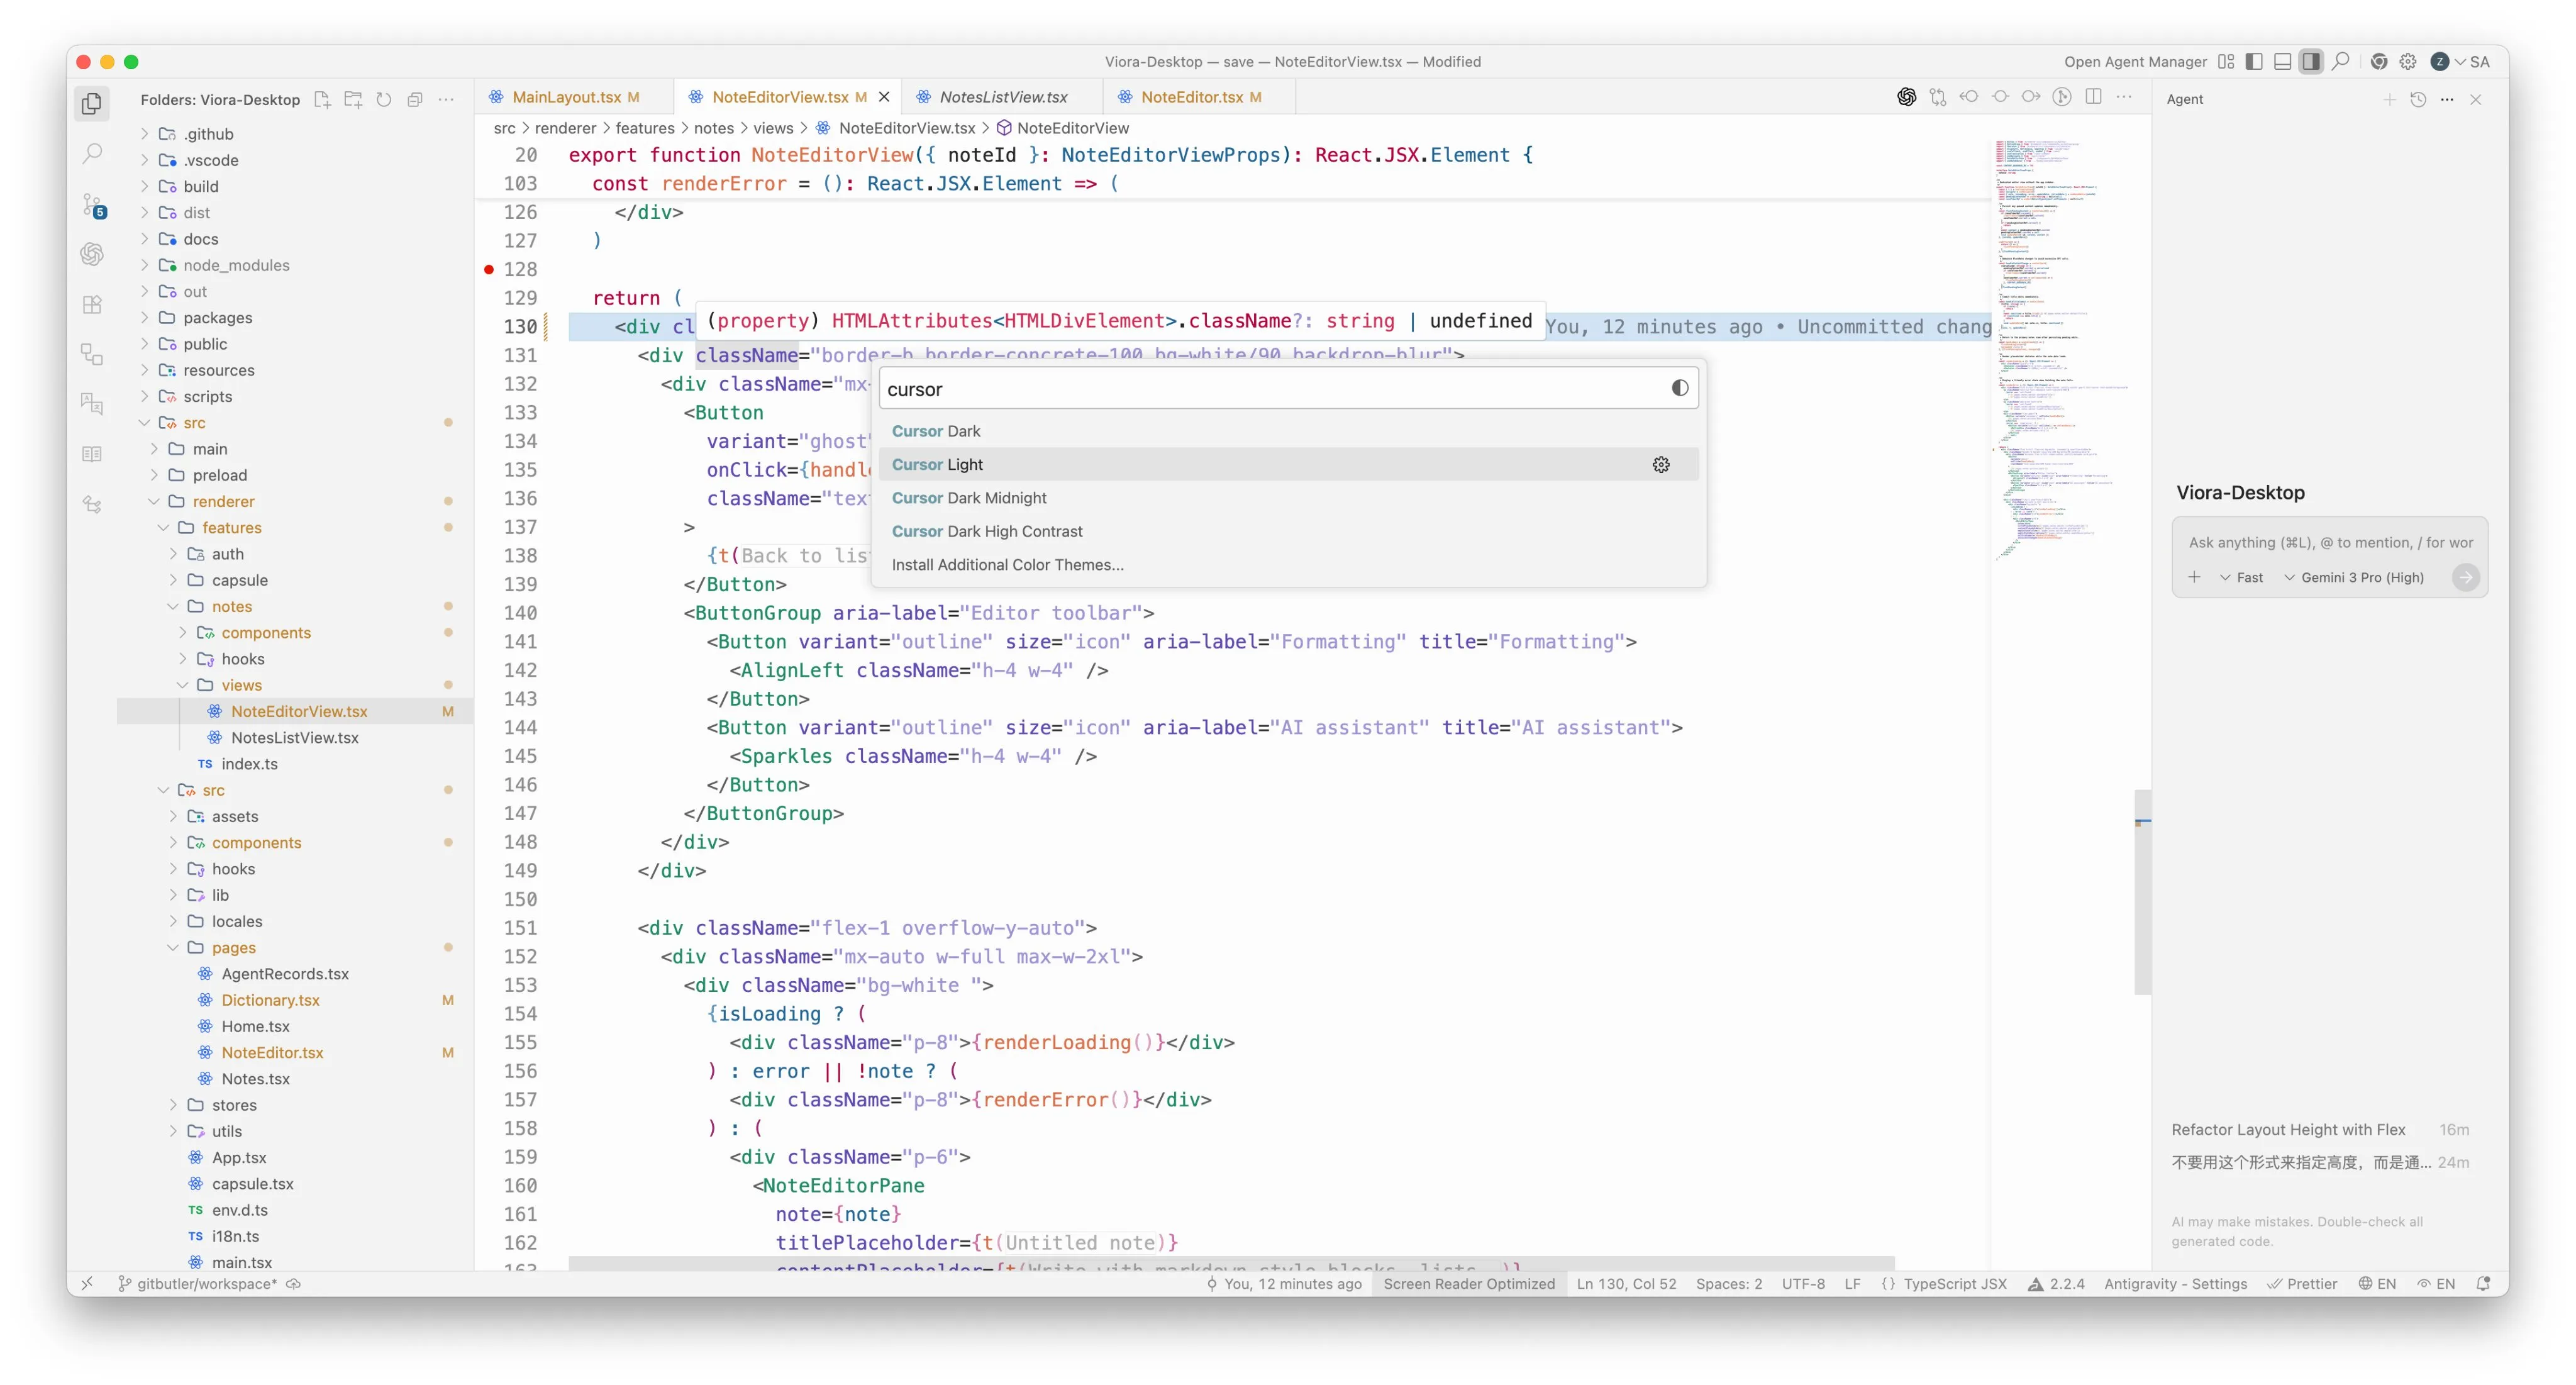Open the Search view in activity bar
Image resolution: width=2576 pixels, height=1385 pixels.
point(92,153)
